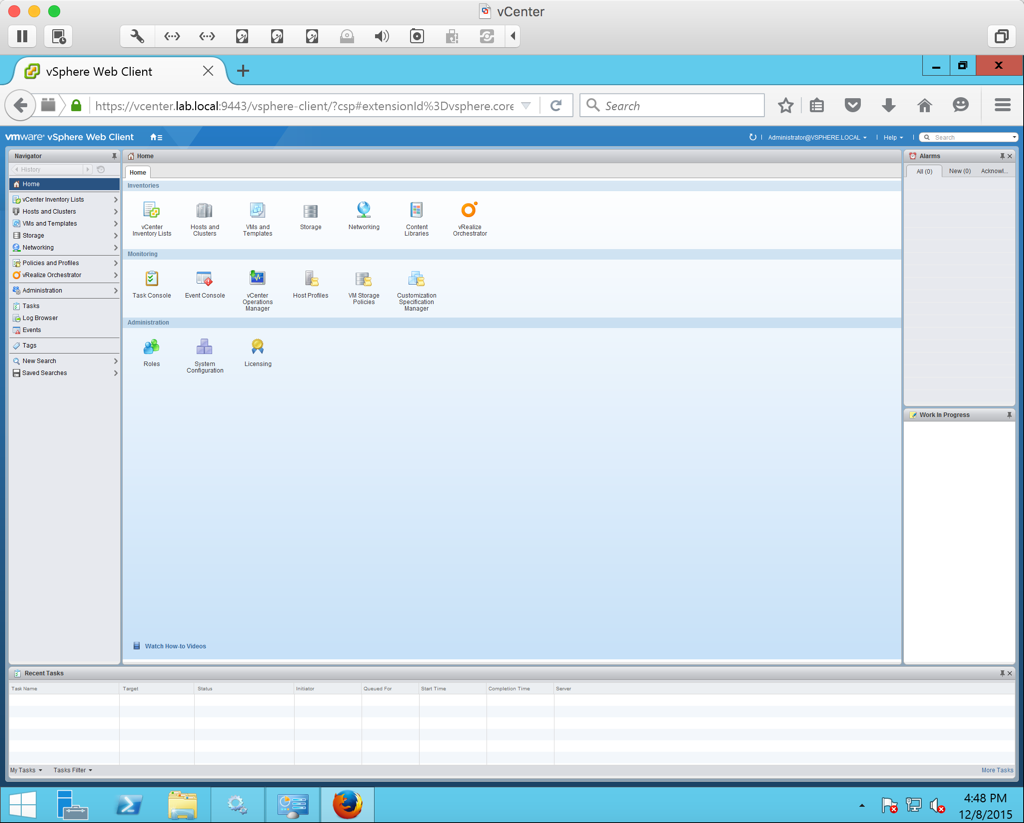1024x823 pixels.
Task: Open vCenter Operations Manager icon
Action: click(x=257, y=280)
